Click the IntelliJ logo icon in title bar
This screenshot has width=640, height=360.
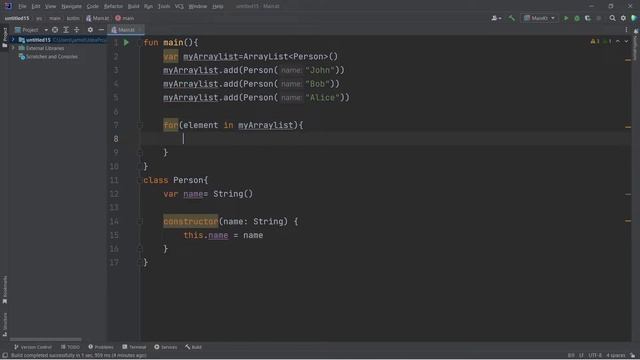coord(8,6)
